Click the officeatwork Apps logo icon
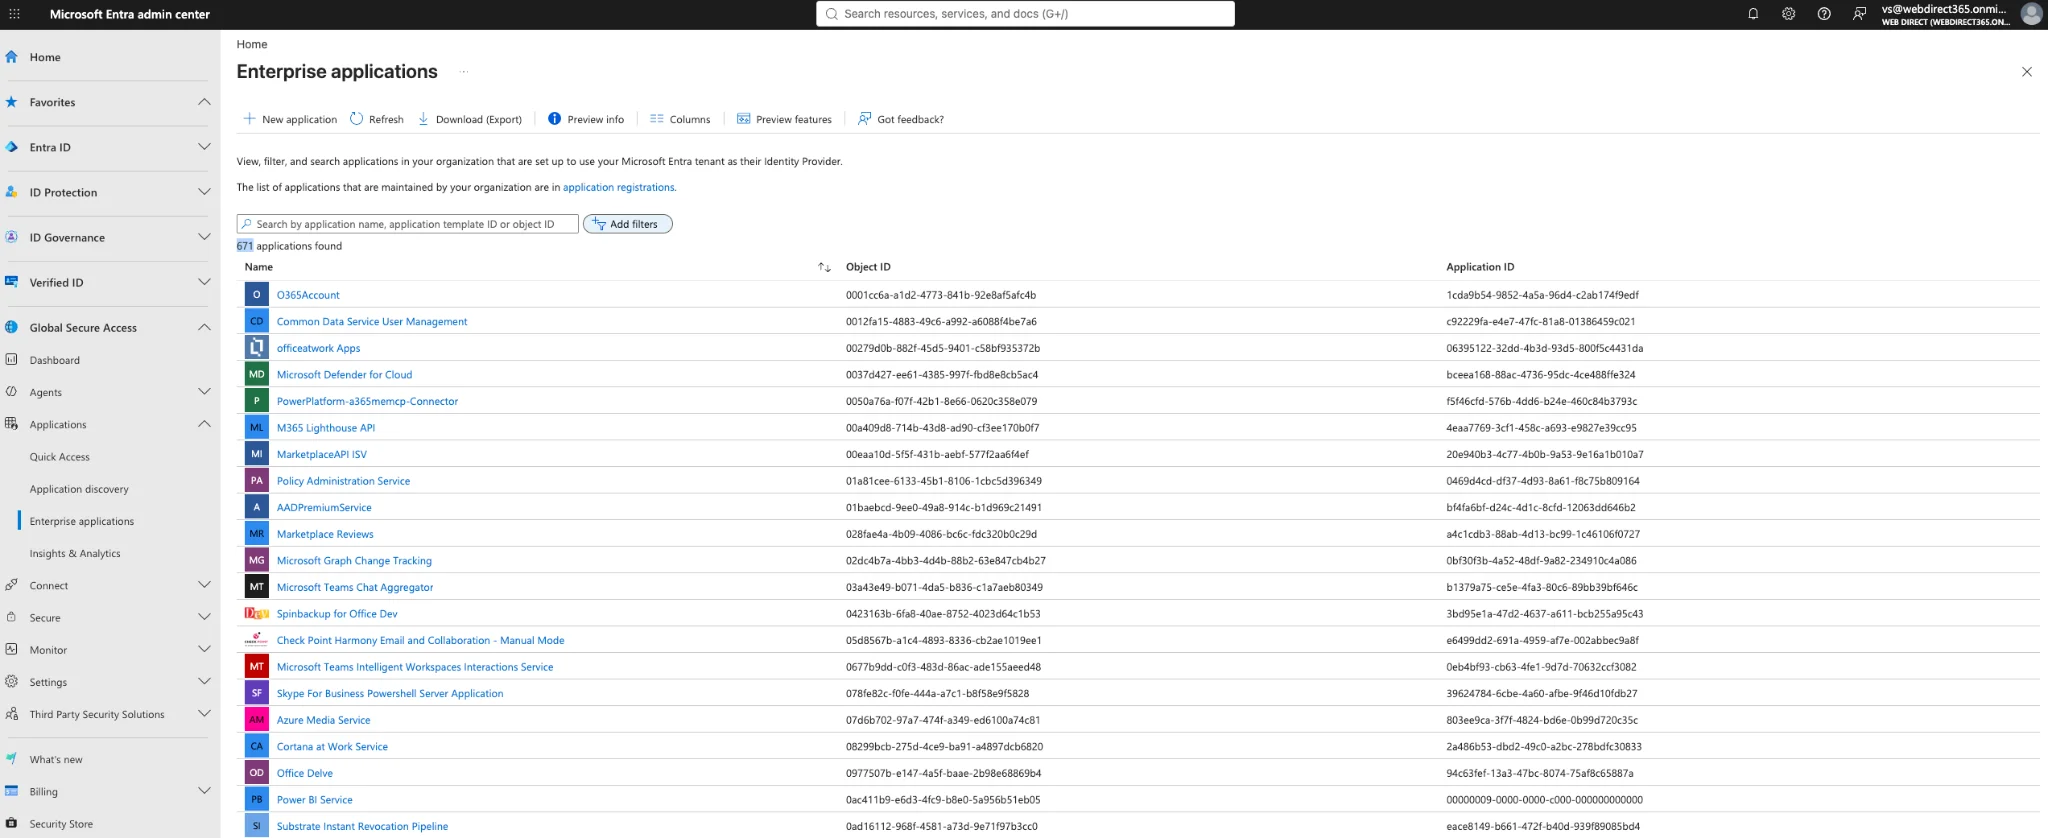The height and width of the screenshot is (838, 2048). point(257,348)
